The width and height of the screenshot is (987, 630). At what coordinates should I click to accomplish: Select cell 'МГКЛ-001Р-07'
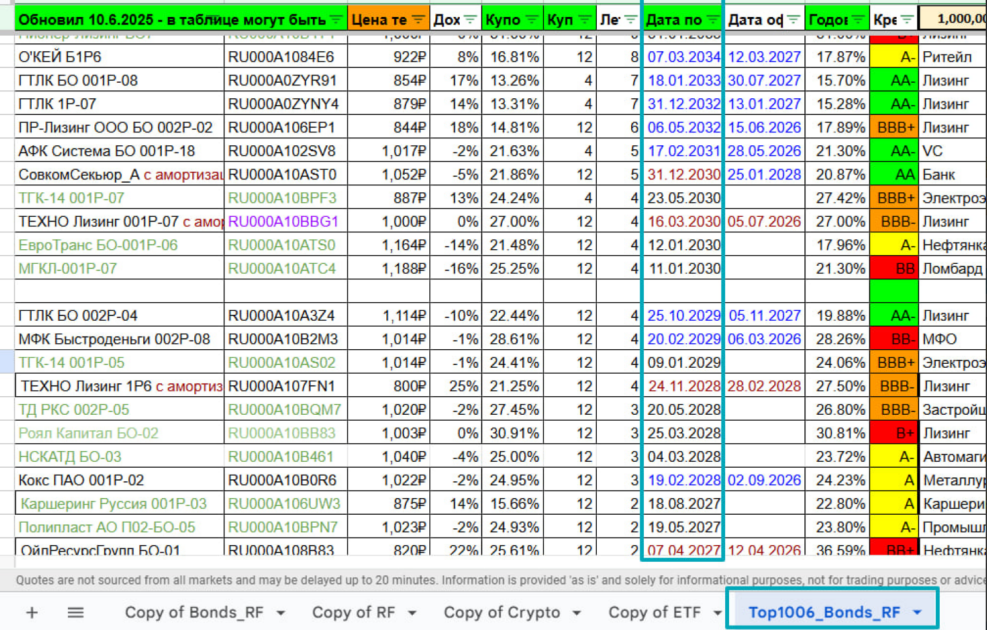[119, 269]
